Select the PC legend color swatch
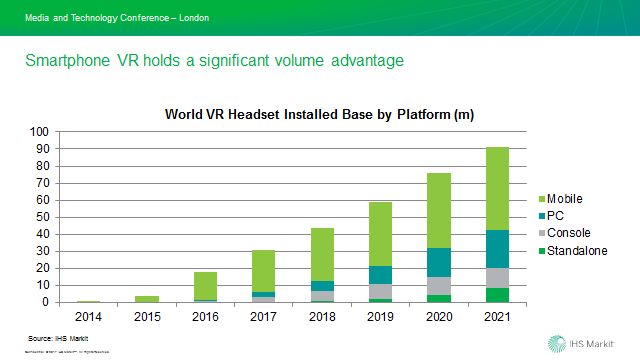The height and width of the screenshot is (360, 640). (542, 216)
